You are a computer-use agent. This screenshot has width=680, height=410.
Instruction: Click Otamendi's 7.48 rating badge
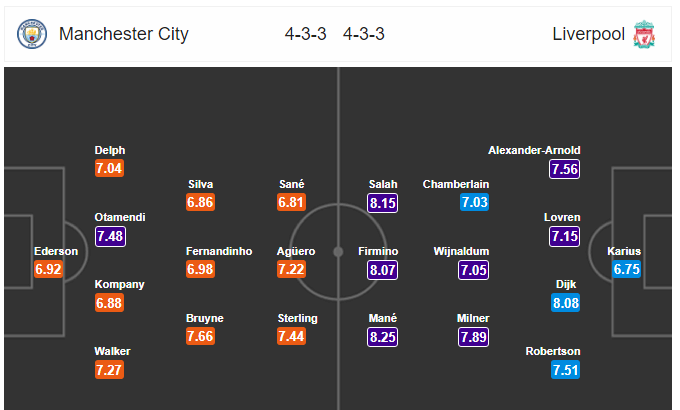(111, 236)
